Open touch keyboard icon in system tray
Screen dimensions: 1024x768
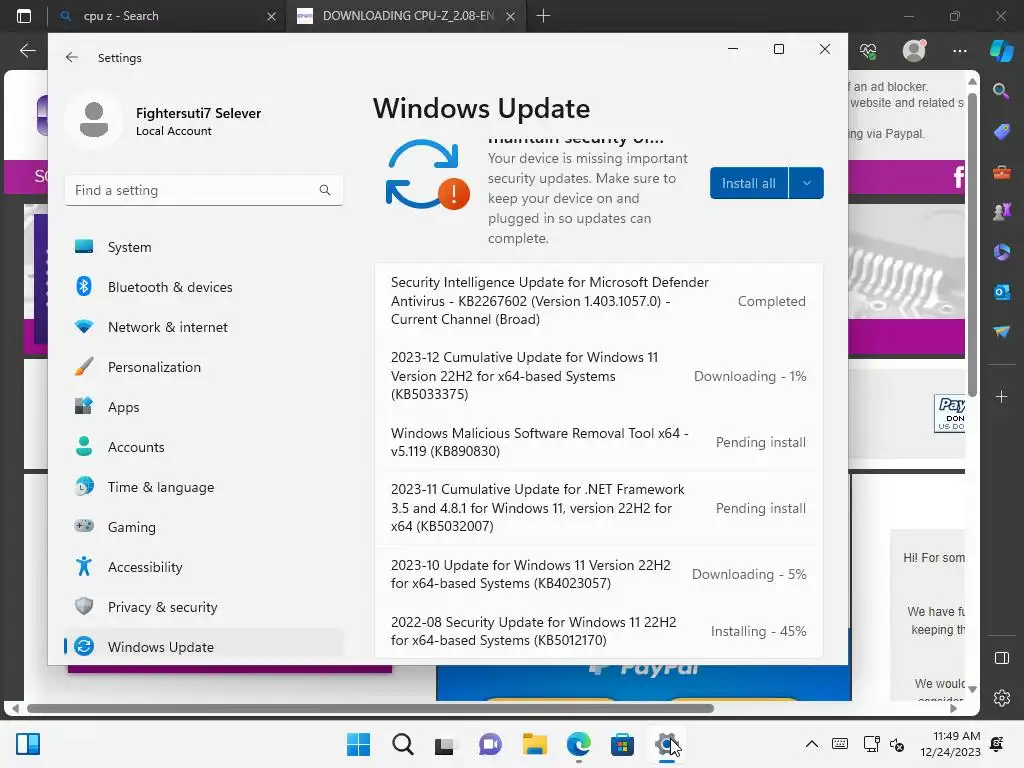pos(840,744)
